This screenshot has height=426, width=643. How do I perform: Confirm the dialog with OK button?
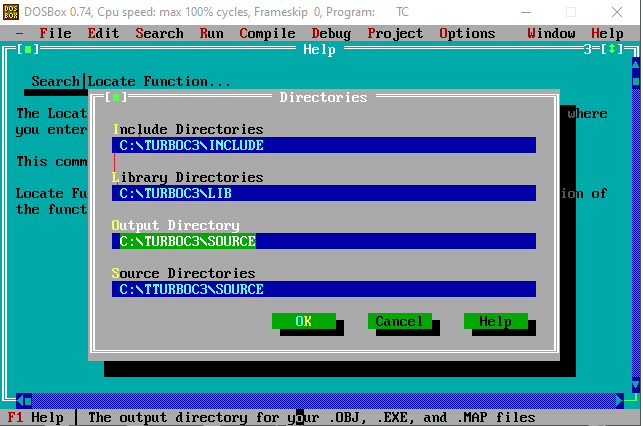tap(304, 321)
